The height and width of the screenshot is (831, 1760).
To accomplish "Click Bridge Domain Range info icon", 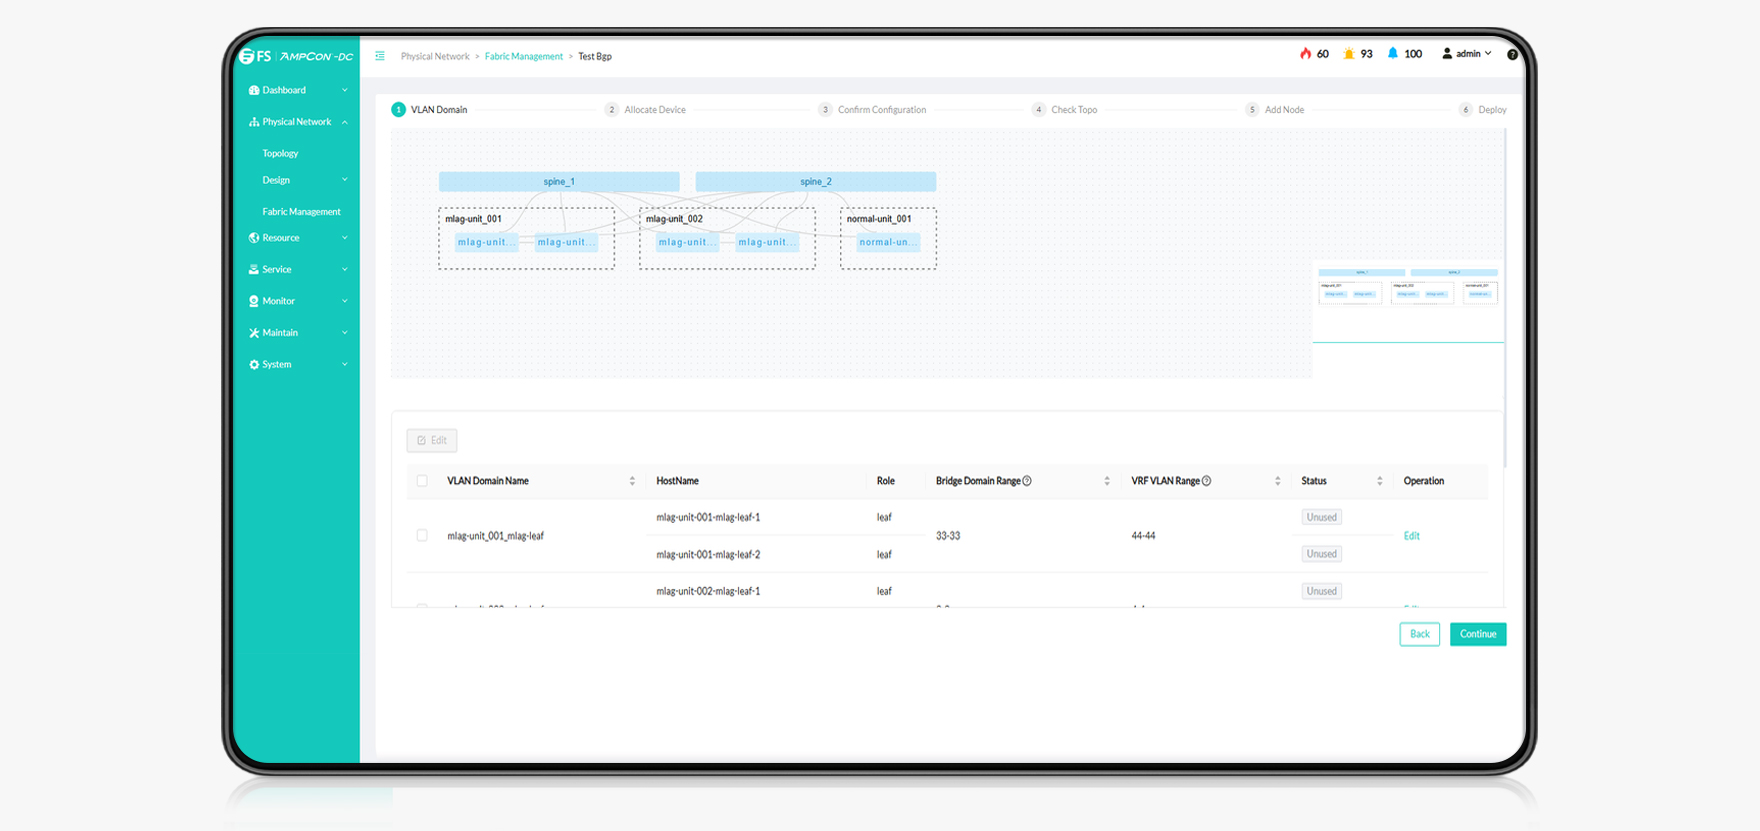I will [x=1027, y=481].
